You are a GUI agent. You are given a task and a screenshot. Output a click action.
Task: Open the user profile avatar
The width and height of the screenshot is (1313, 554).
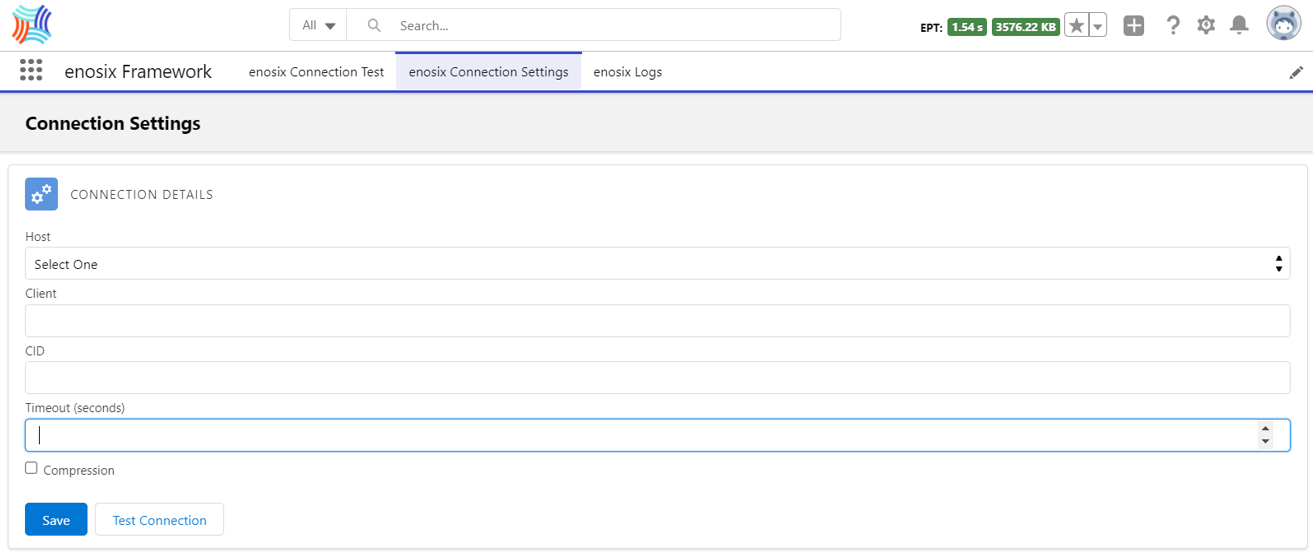(x=1284, y=25)
